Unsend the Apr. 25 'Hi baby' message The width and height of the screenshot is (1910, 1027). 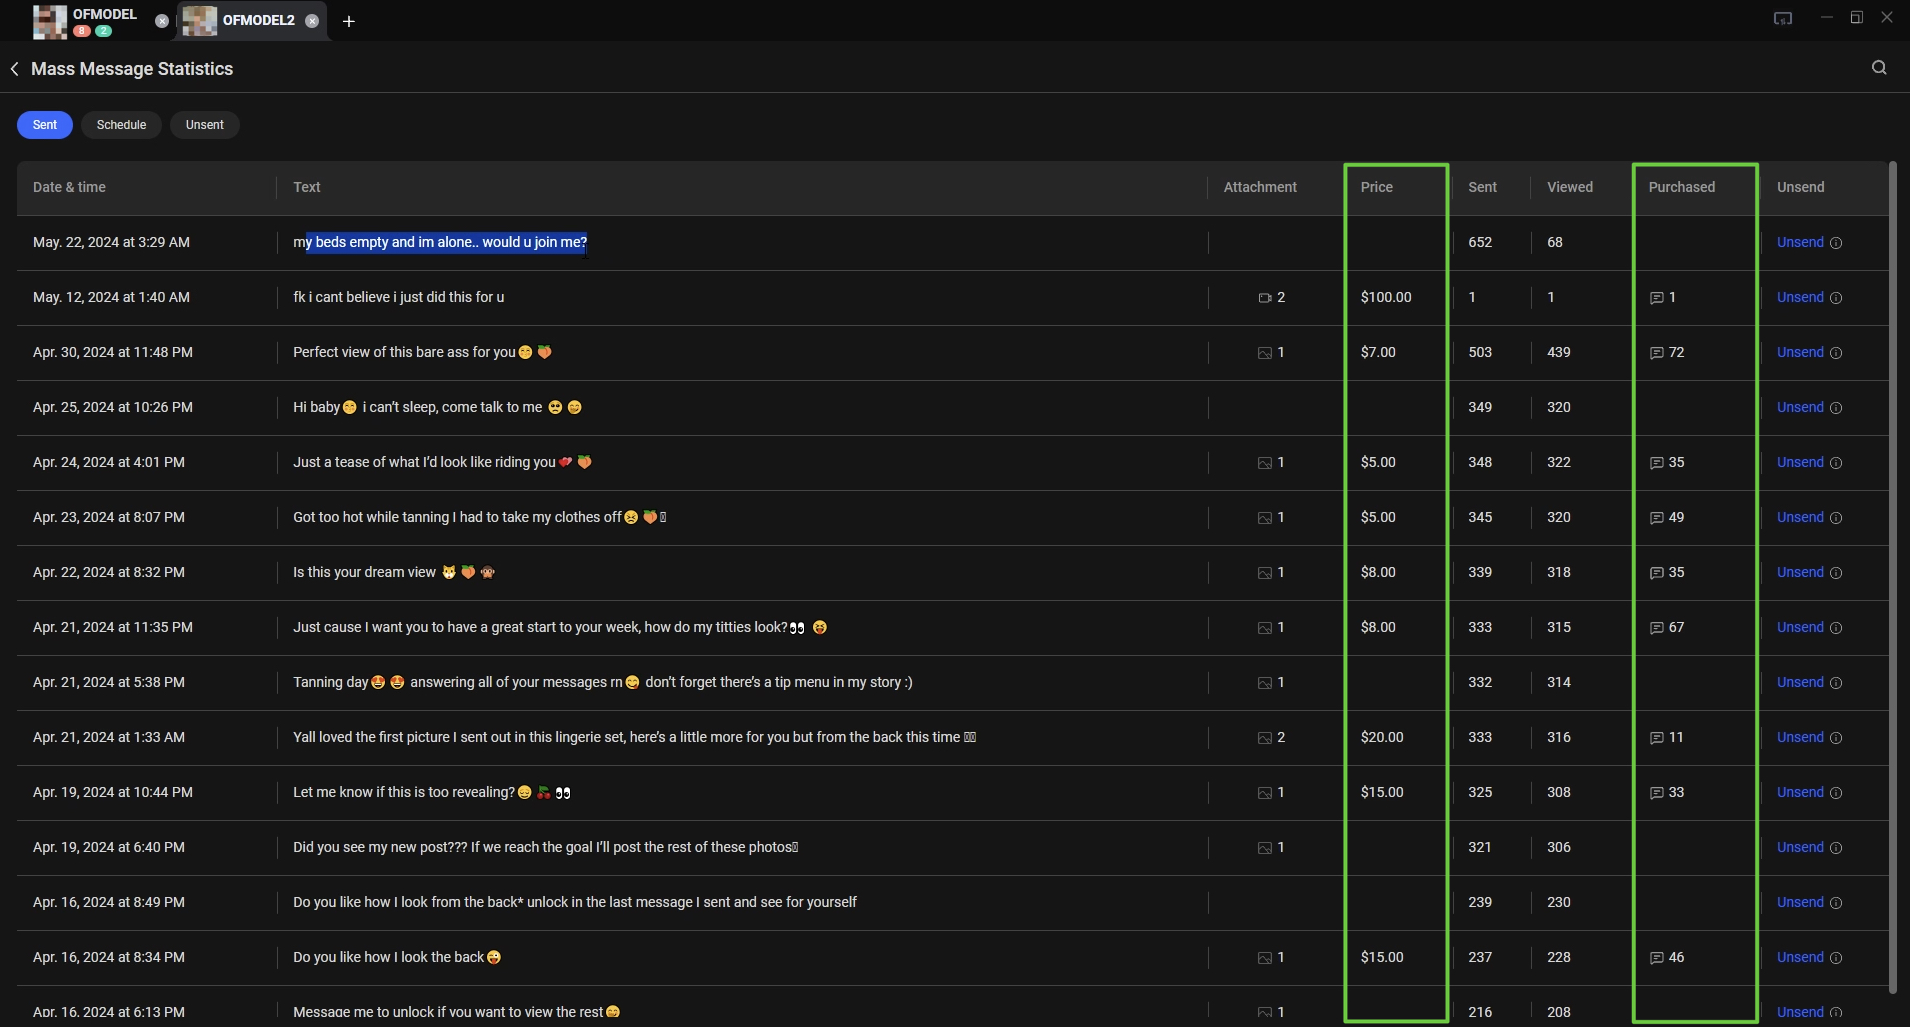coord(1799,407)
